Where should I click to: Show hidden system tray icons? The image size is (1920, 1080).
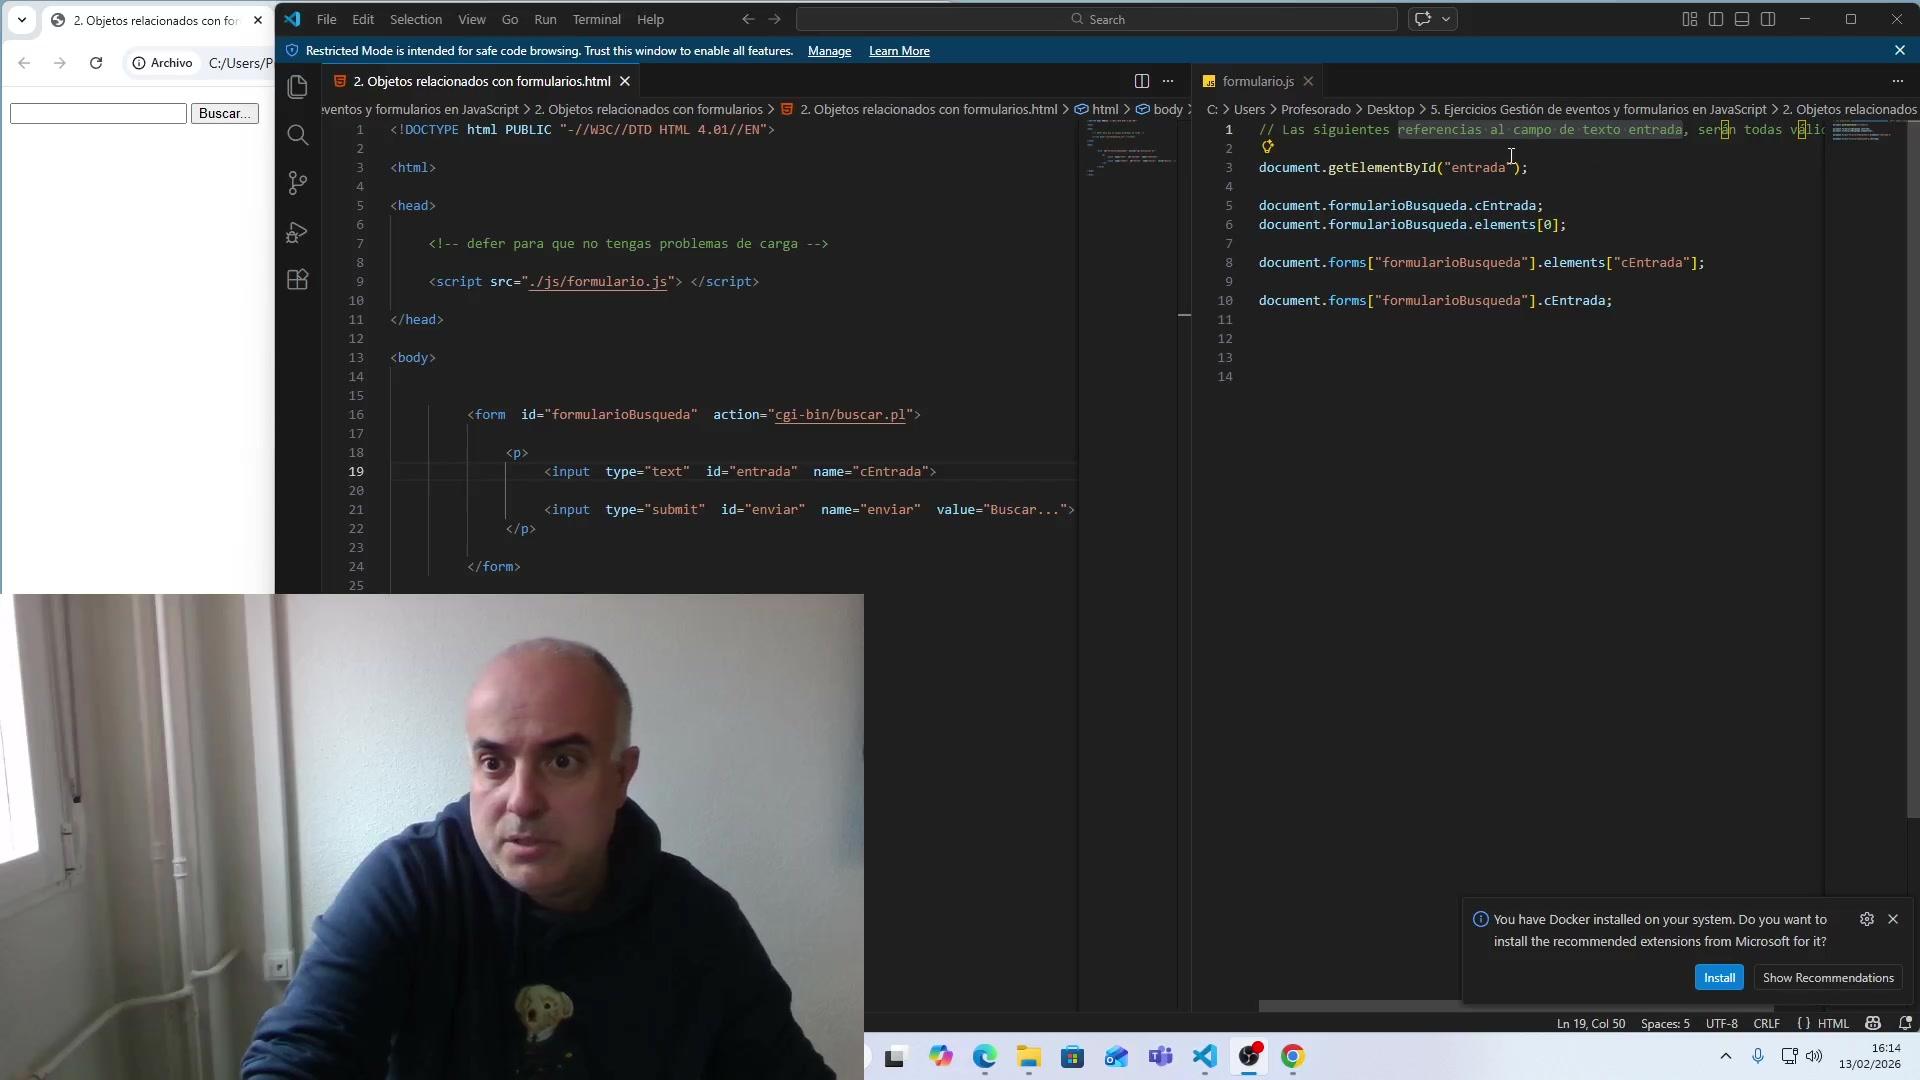click(x=1726, y=1056)
